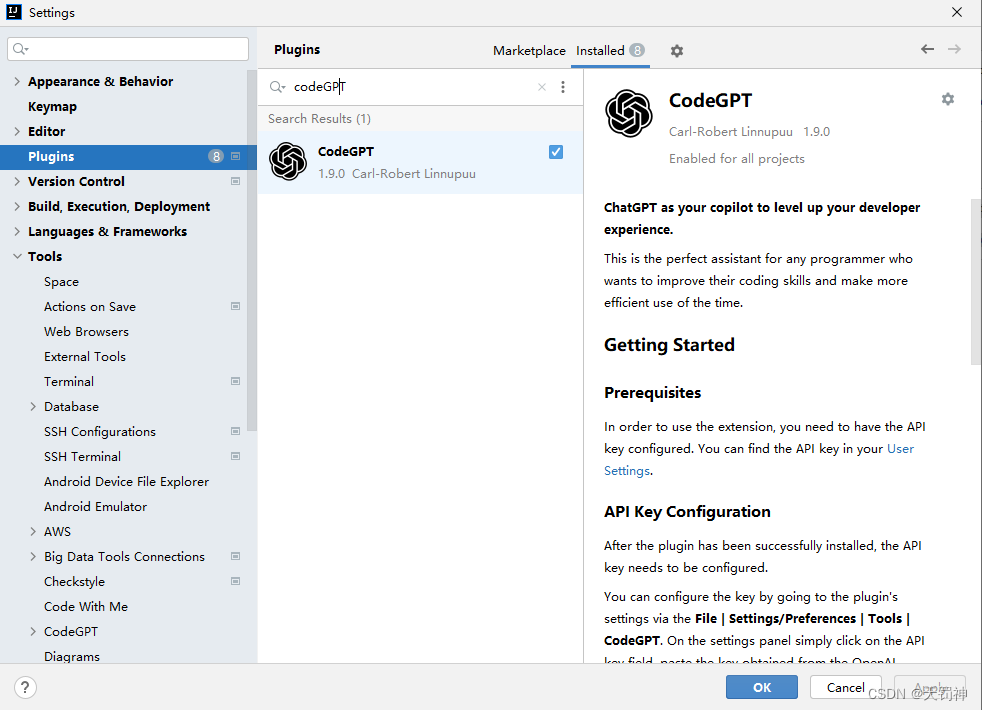
Task: Close the Settings dialog window
Action: (956, 12)
